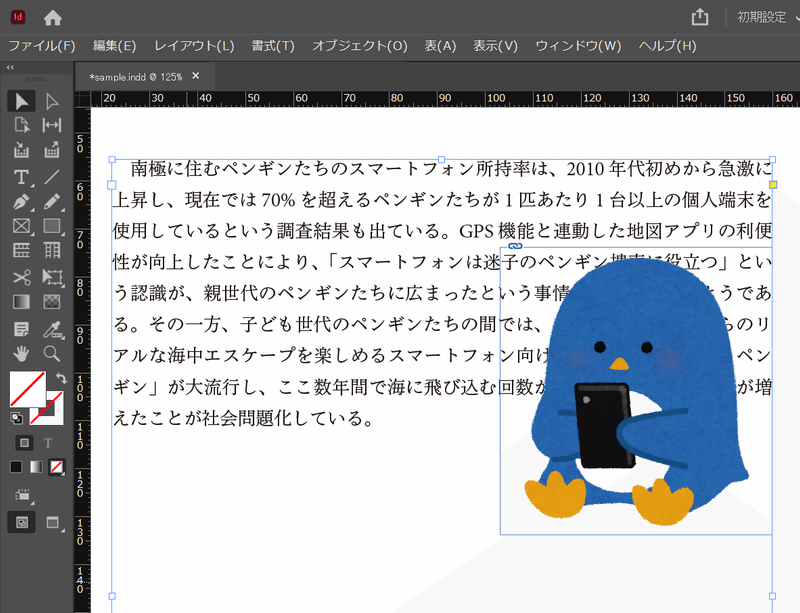Set formatting affects text
The image size is (800, 613).
[x=48, y=443]
